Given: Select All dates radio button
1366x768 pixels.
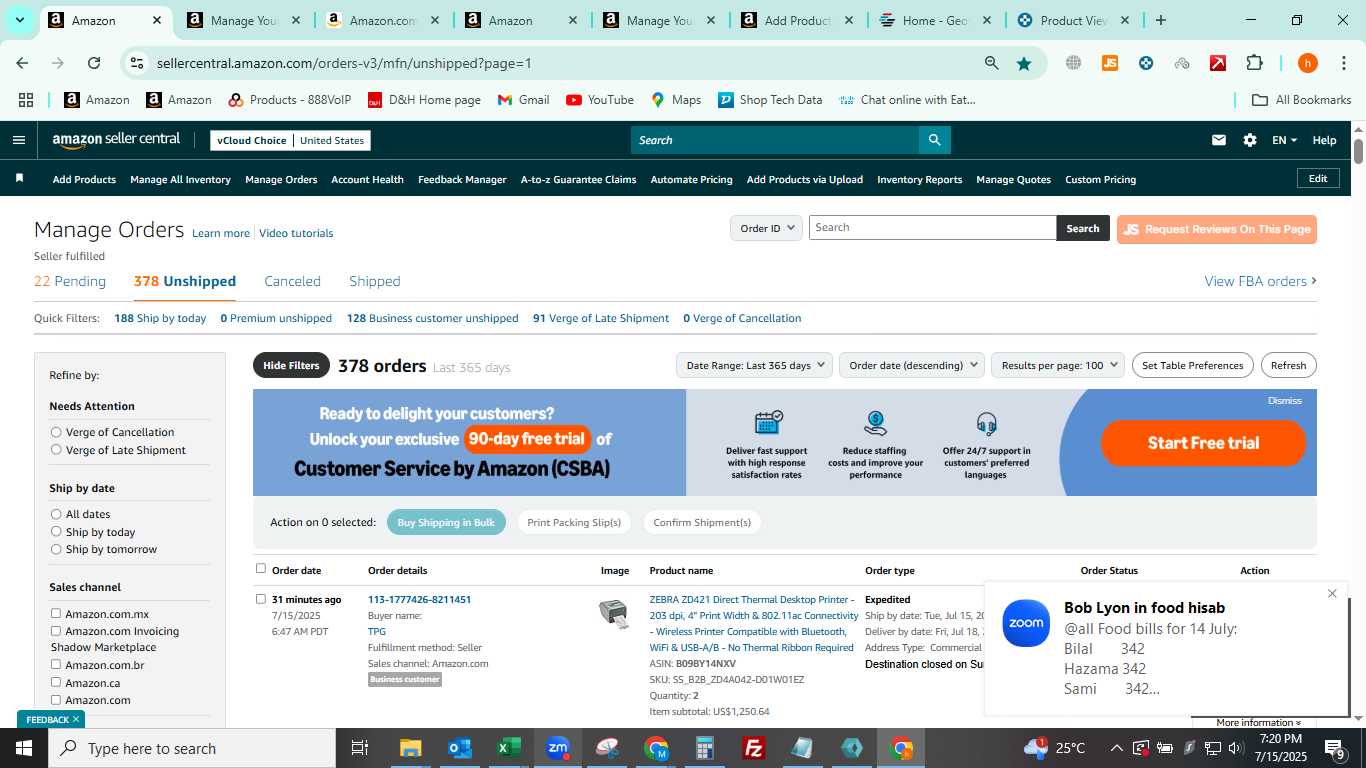Looking at the screenshot, I should 56,514.
